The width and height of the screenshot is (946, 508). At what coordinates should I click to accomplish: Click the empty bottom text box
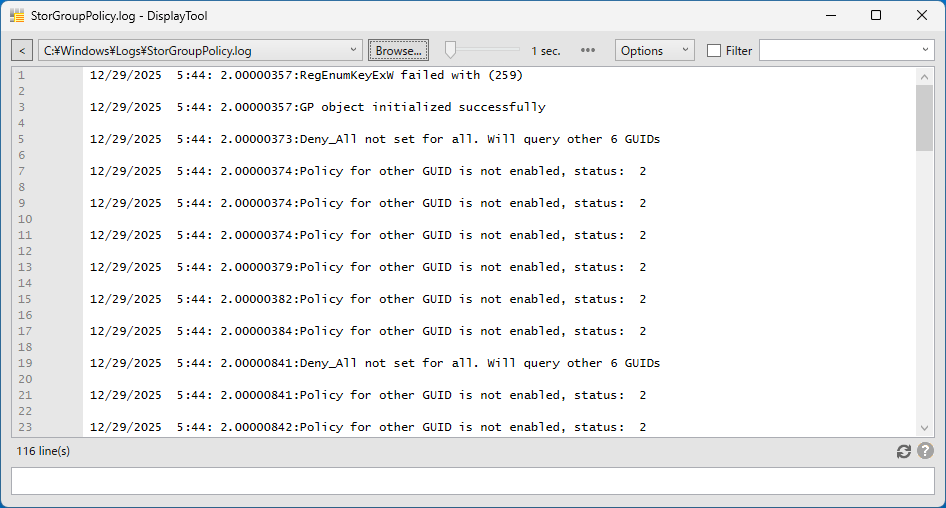(472, 481)
